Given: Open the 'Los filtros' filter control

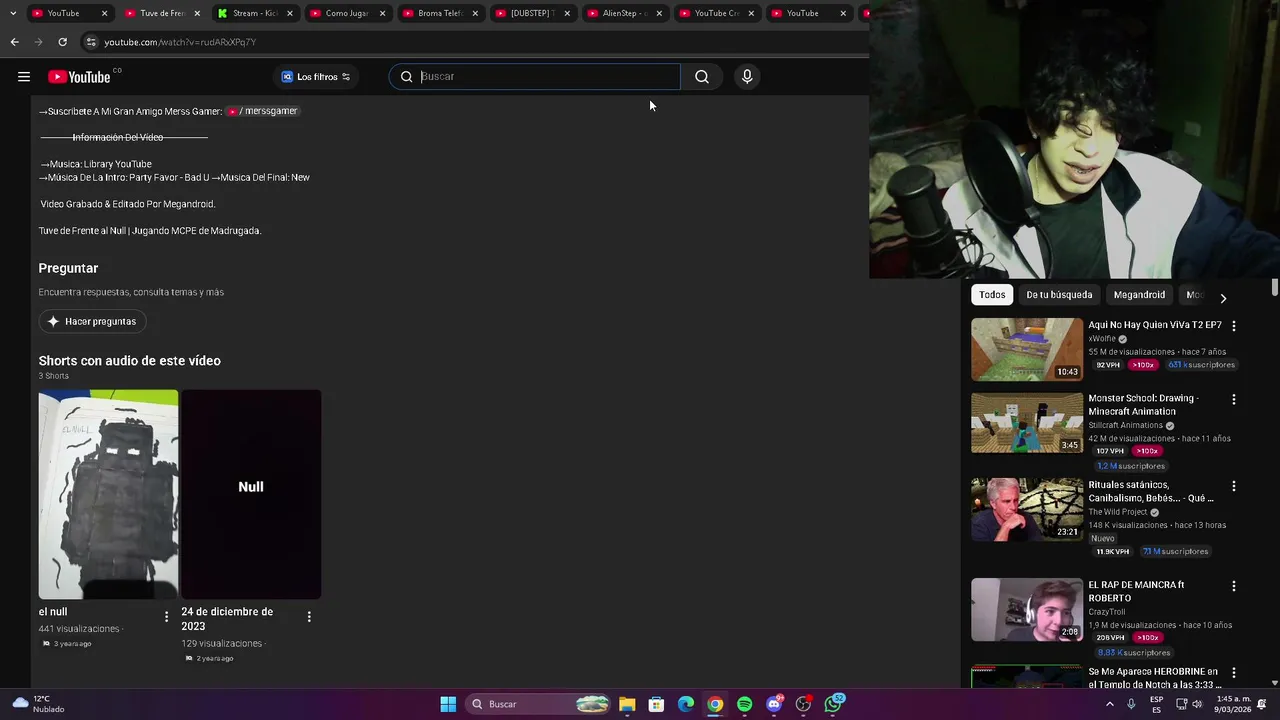Looking at the screenshot, I should 316,77.
